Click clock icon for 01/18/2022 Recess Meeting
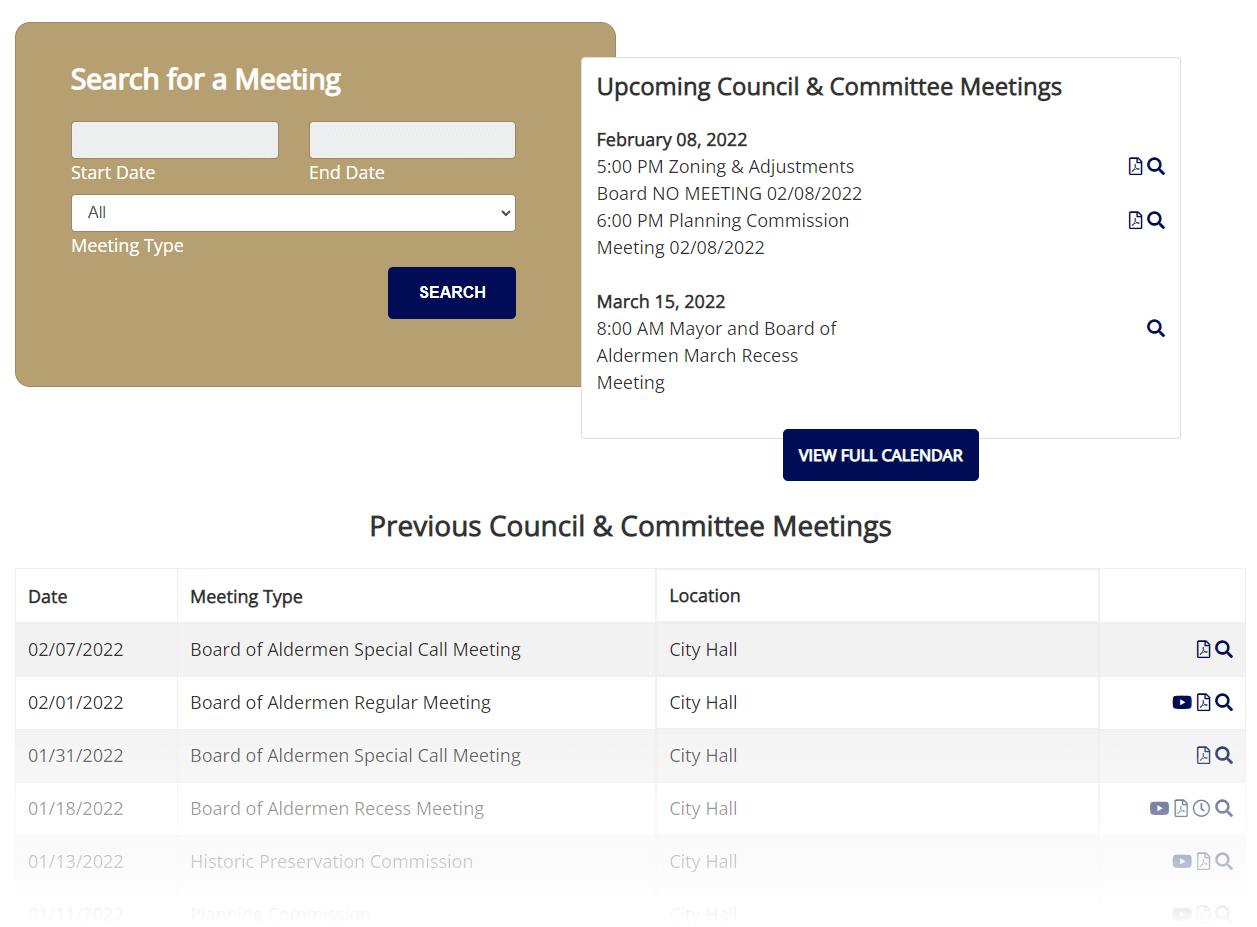The width and height of the screenshot is (1257, 927). click(1202, 809)
